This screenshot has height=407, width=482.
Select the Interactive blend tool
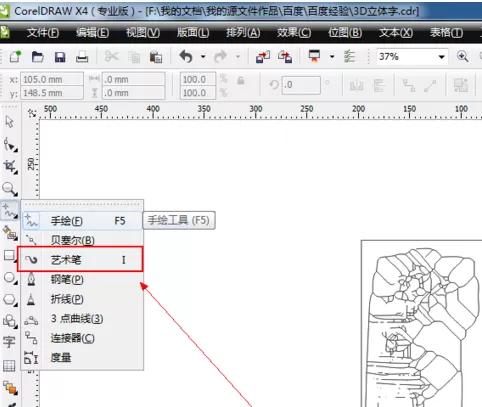10,388
